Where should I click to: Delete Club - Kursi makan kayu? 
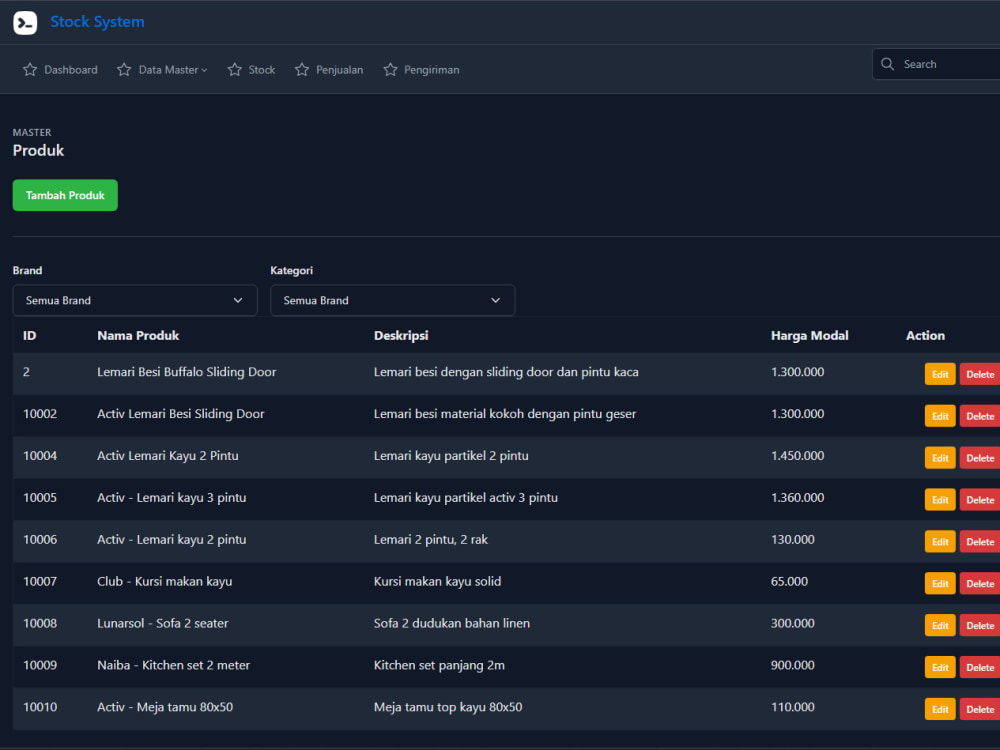coord(980,584)
